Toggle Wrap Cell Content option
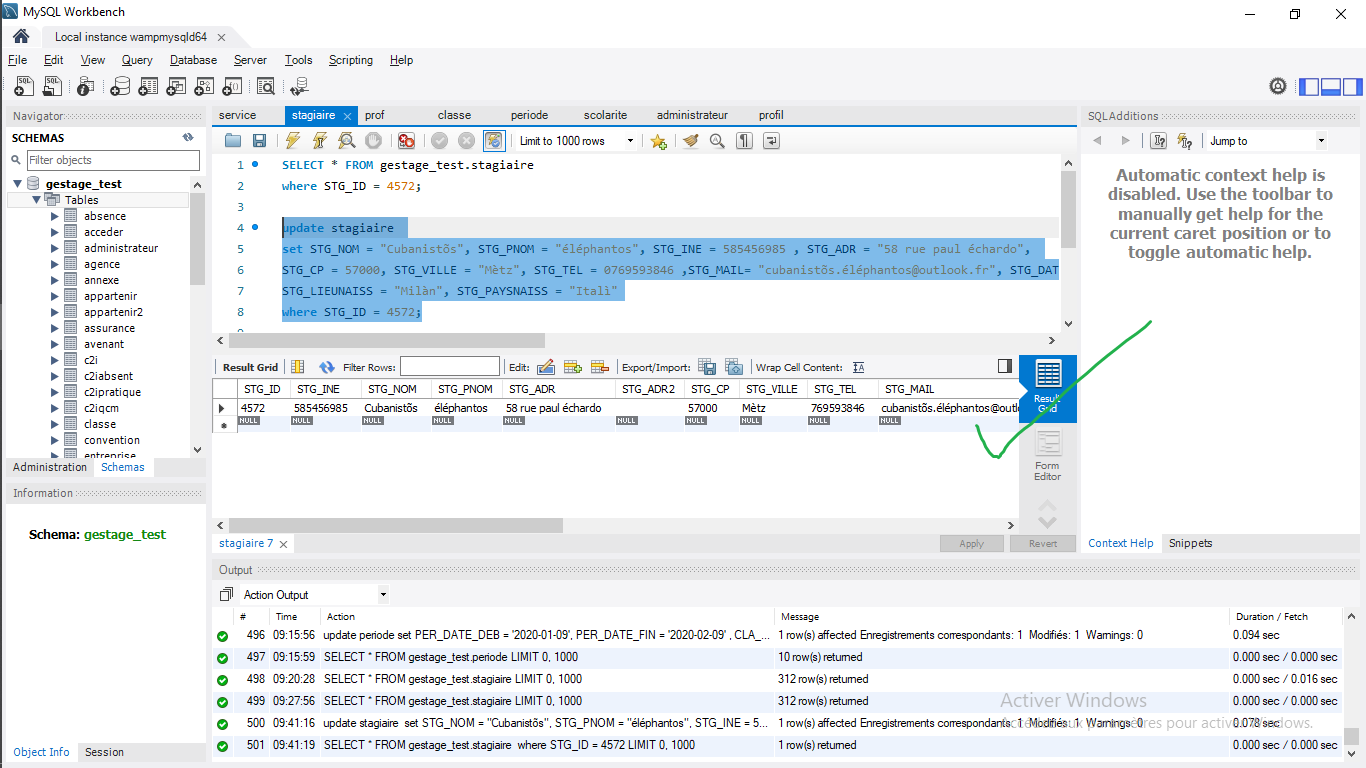This screenshot has height=768, width=1366. click(x=858, y=367)
